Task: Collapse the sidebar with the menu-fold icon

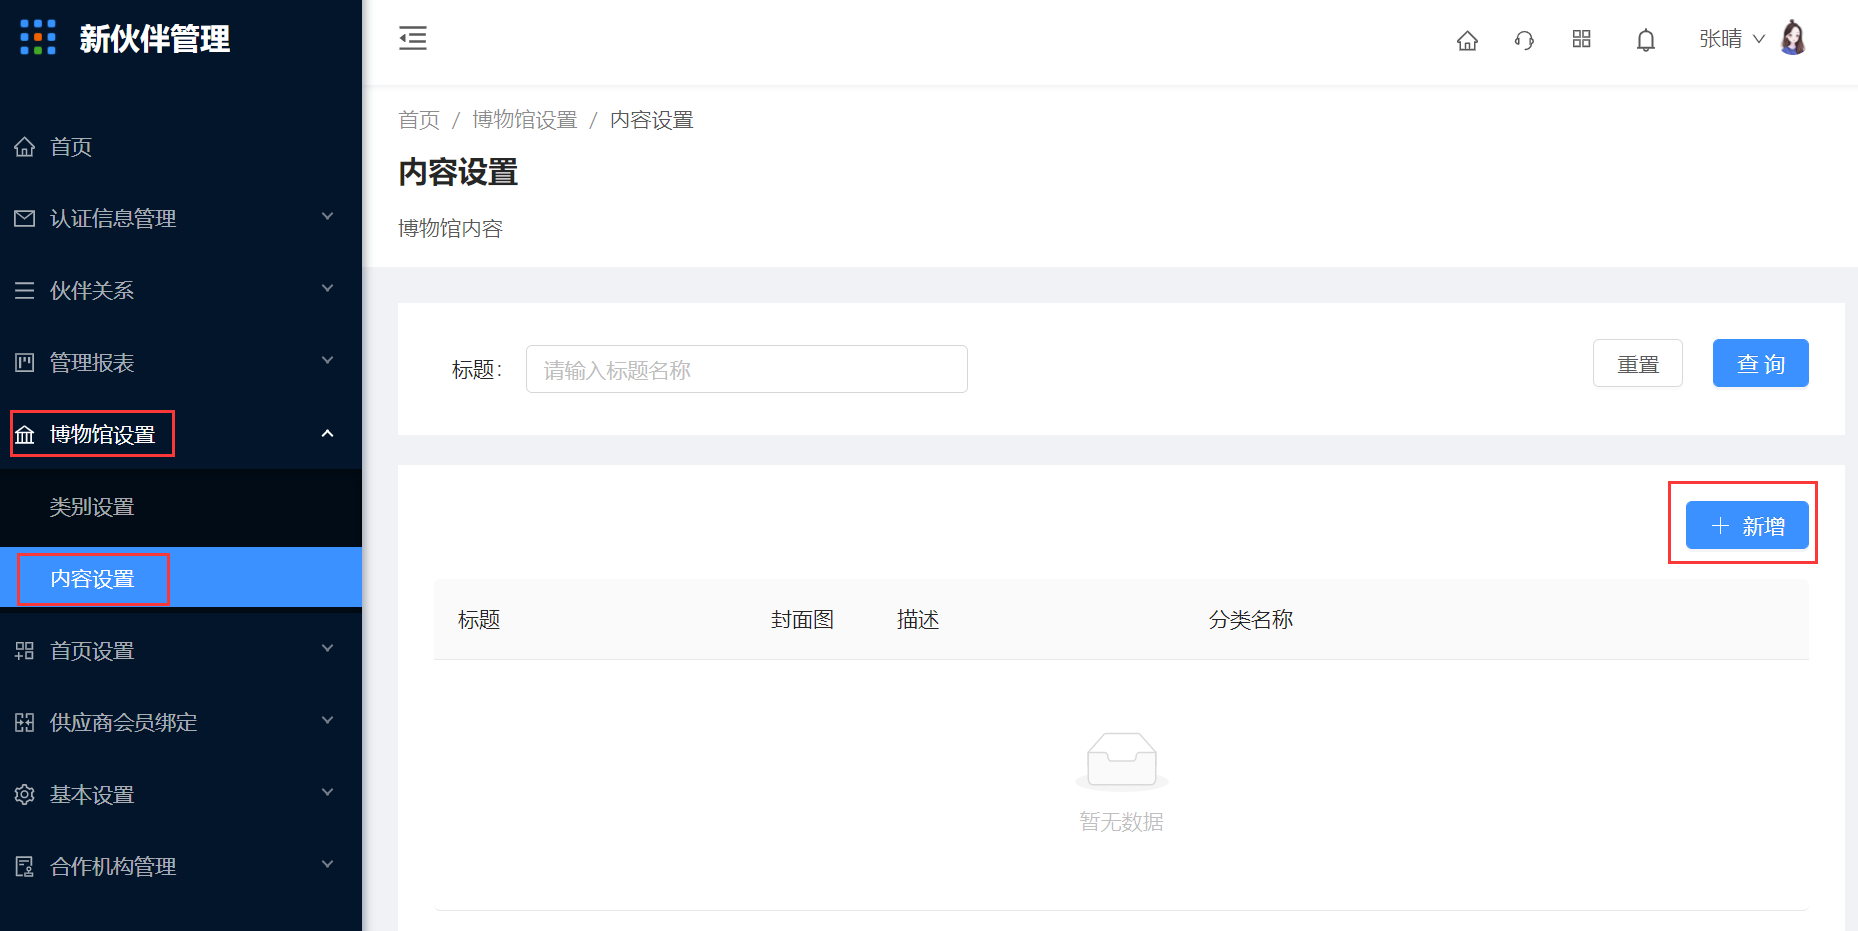Action: 413,39
